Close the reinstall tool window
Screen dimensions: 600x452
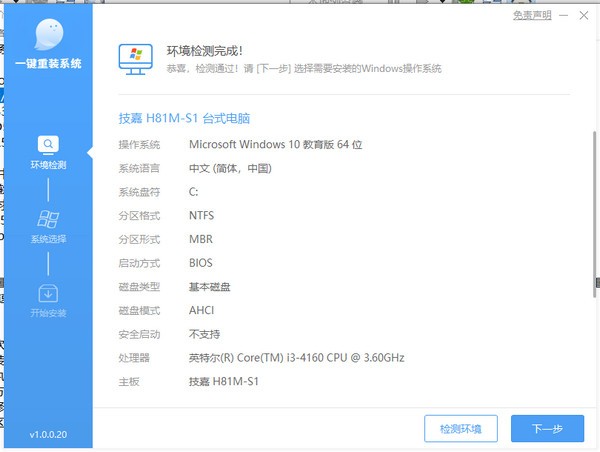584,15
